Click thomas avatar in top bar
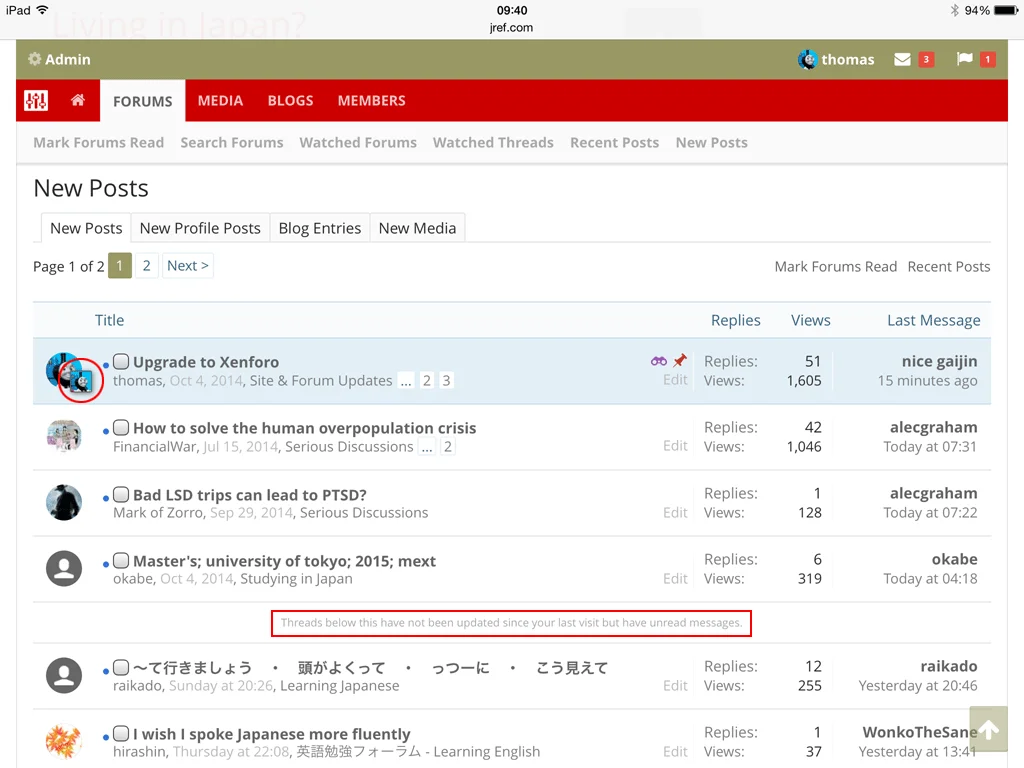Image resolution: width=1024 pixels, height=768 pixels. coord(807,59)
